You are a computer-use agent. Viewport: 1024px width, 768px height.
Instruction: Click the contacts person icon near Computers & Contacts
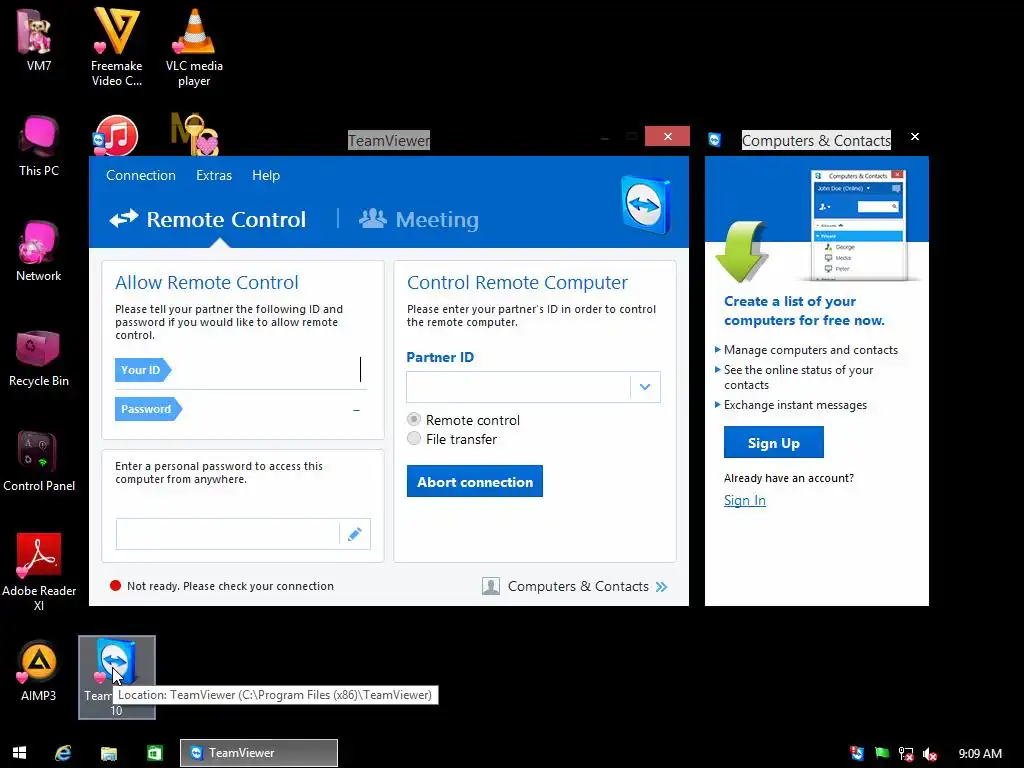coord(490,586)
